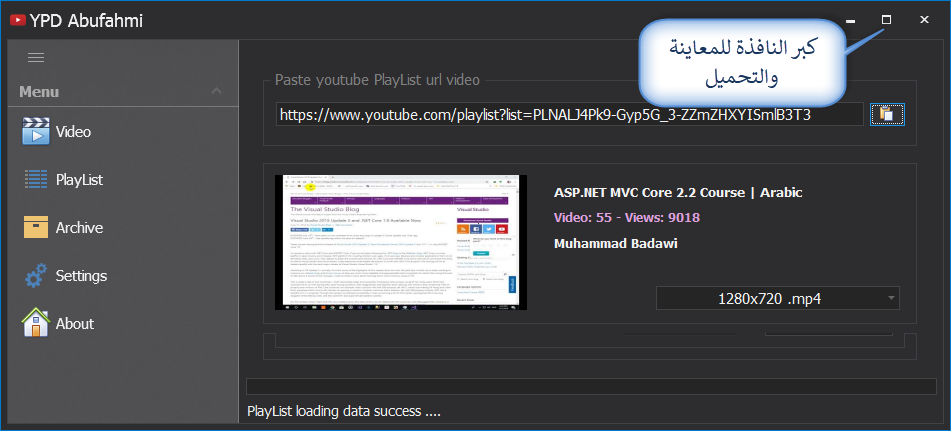Click the Paste youtube PlayList url label
Viewport: 951px width, 431px height.
pos(377,80)
